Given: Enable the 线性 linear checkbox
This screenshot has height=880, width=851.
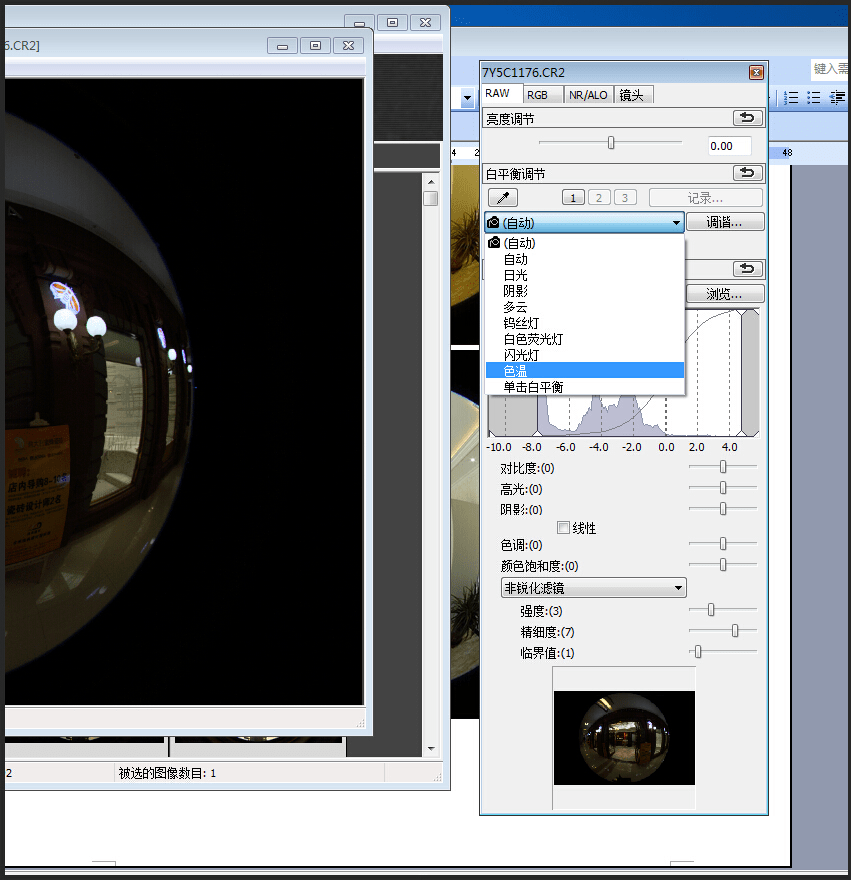Looking at the screenshot, I should coord(564,528).
